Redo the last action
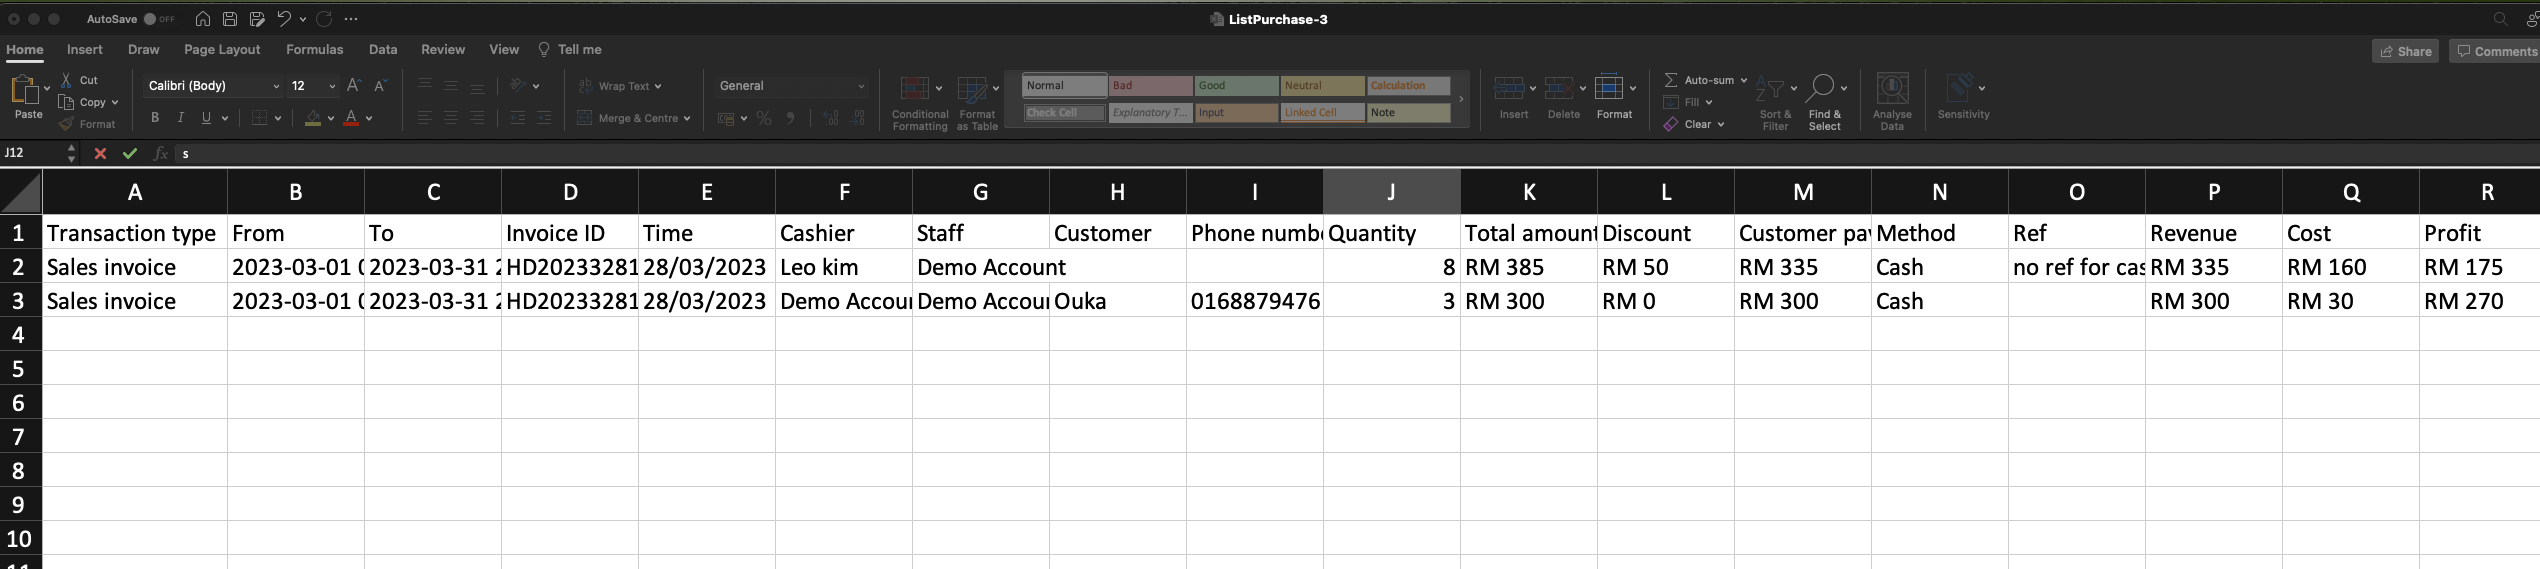2540x569 pixels. [324, 19]
